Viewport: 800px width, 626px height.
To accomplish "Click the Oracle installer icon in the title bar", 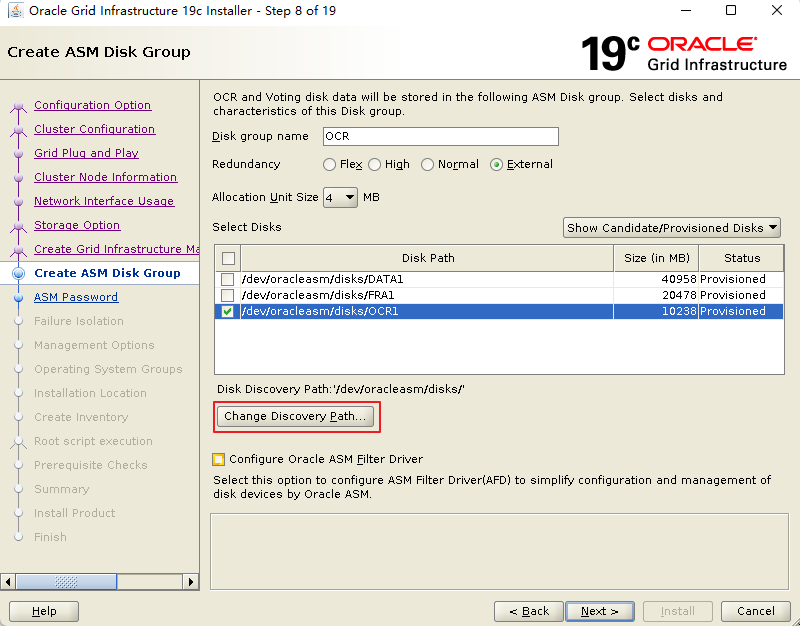I will coord(14,11).
